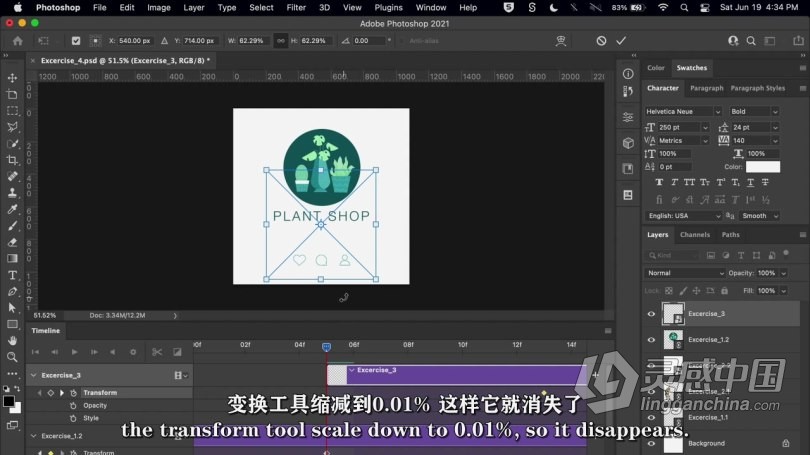Select the Pen tool
Screen dimensions: 810x455
(12, 292)
